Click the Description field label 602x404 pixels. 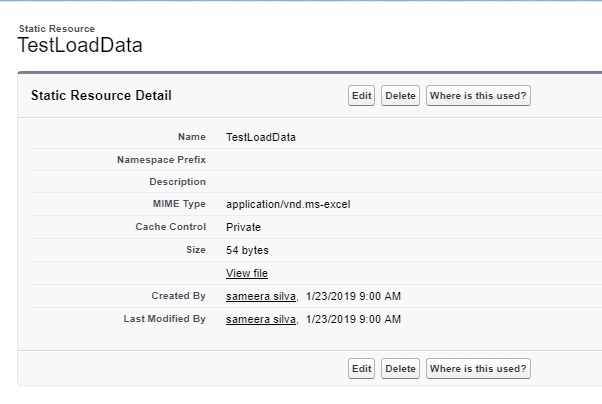[x=177, y=182]
